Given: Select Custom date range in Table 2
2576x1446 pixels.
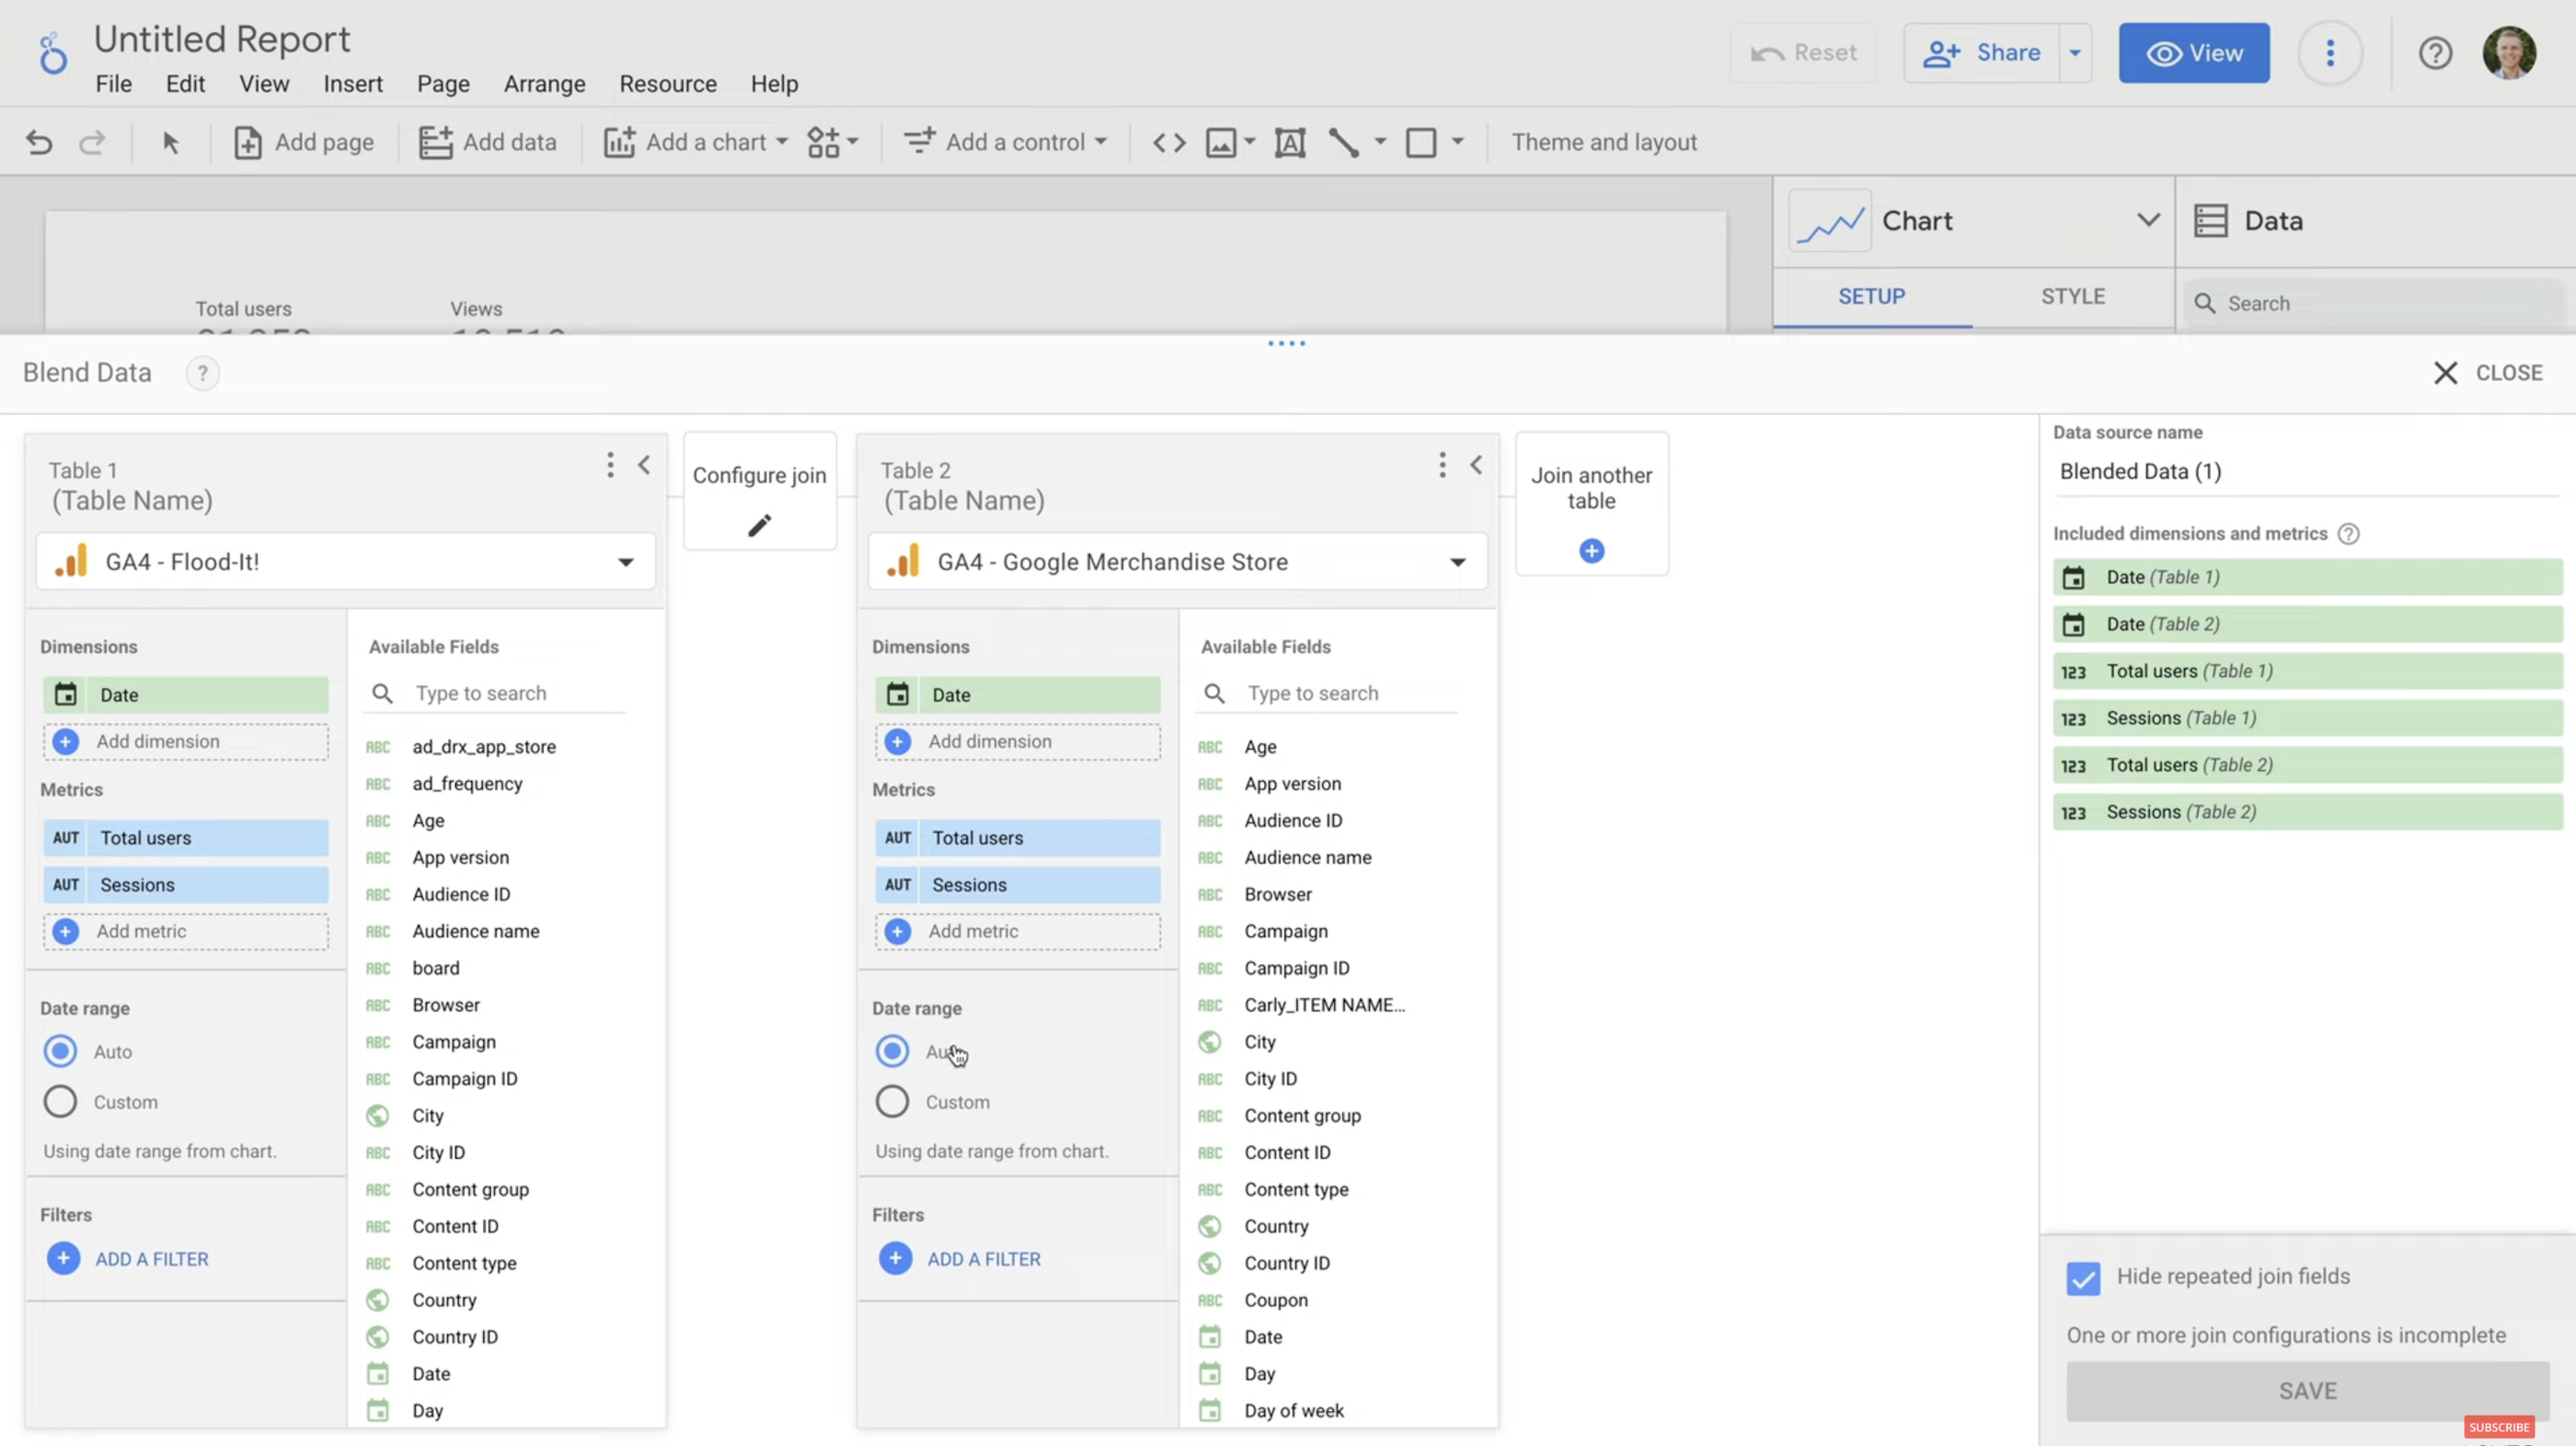Looking at the screenshot, I should click(892, 1102).
